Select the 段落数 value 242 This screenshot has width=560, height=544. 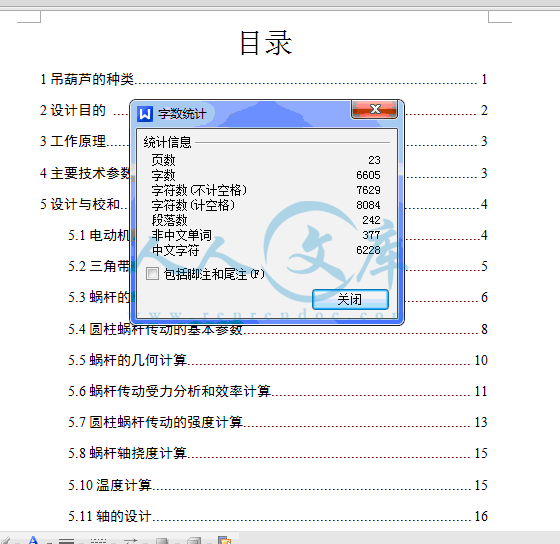(x=371, y=220)
